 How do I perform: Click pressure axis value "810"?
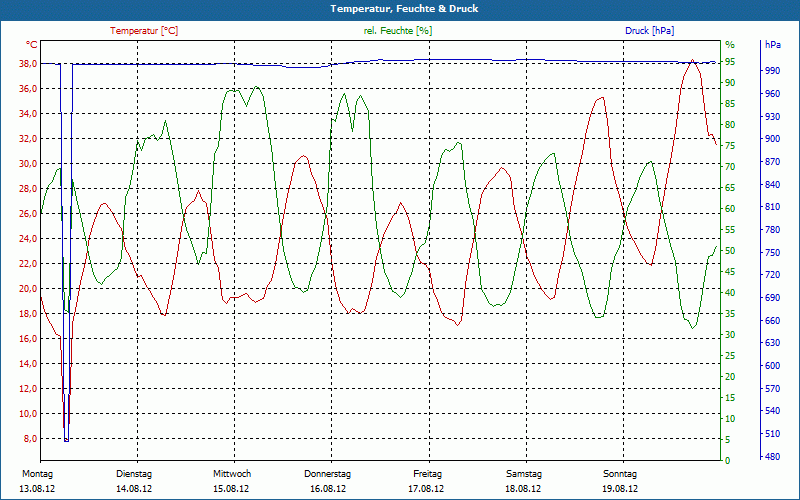pyautogui.click(x=772, y=207)
